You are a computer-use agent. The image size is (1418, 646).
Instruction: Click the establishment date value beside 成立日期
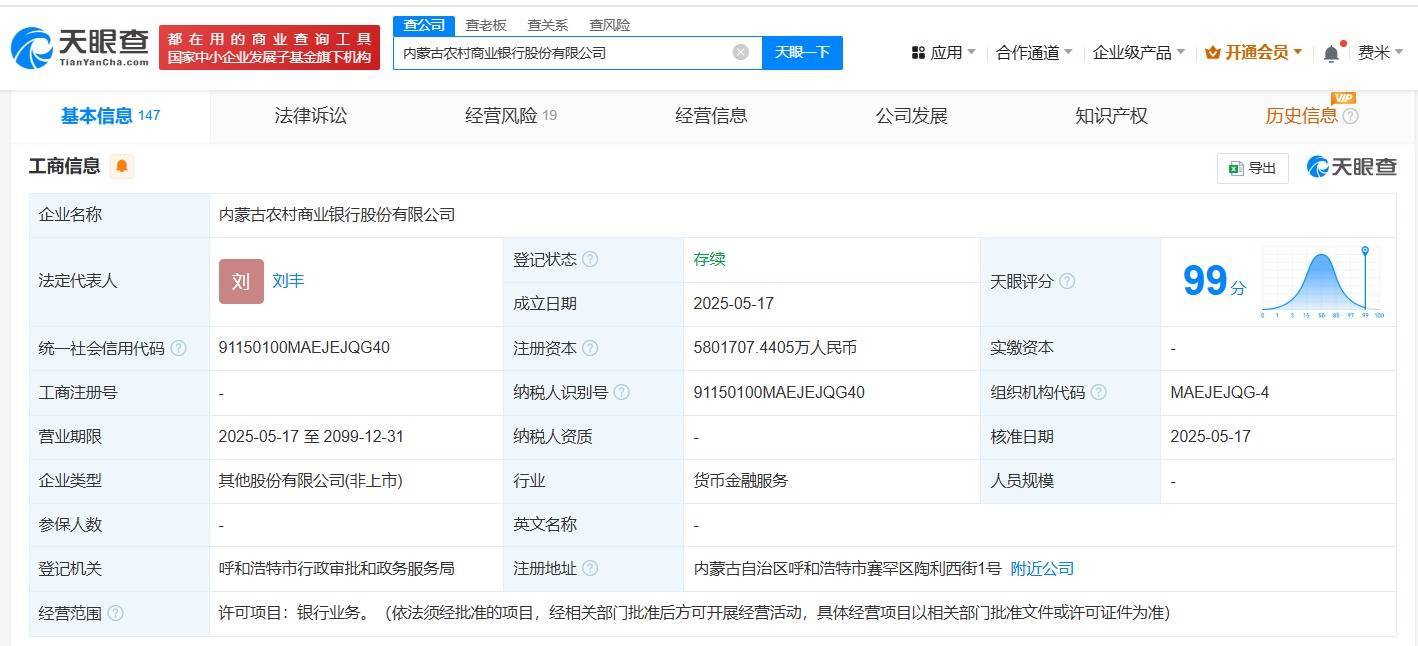[733, 303]
